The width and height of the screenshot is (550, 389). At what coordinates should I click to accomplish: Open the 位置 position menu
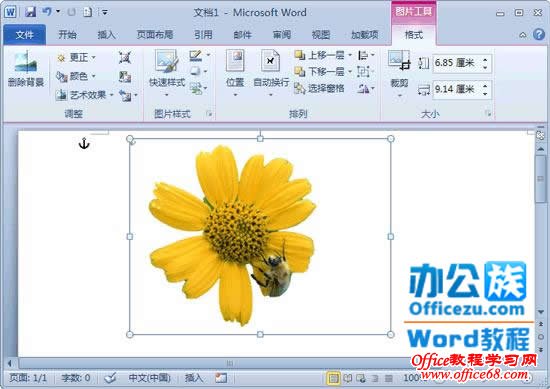click(235, 73)
